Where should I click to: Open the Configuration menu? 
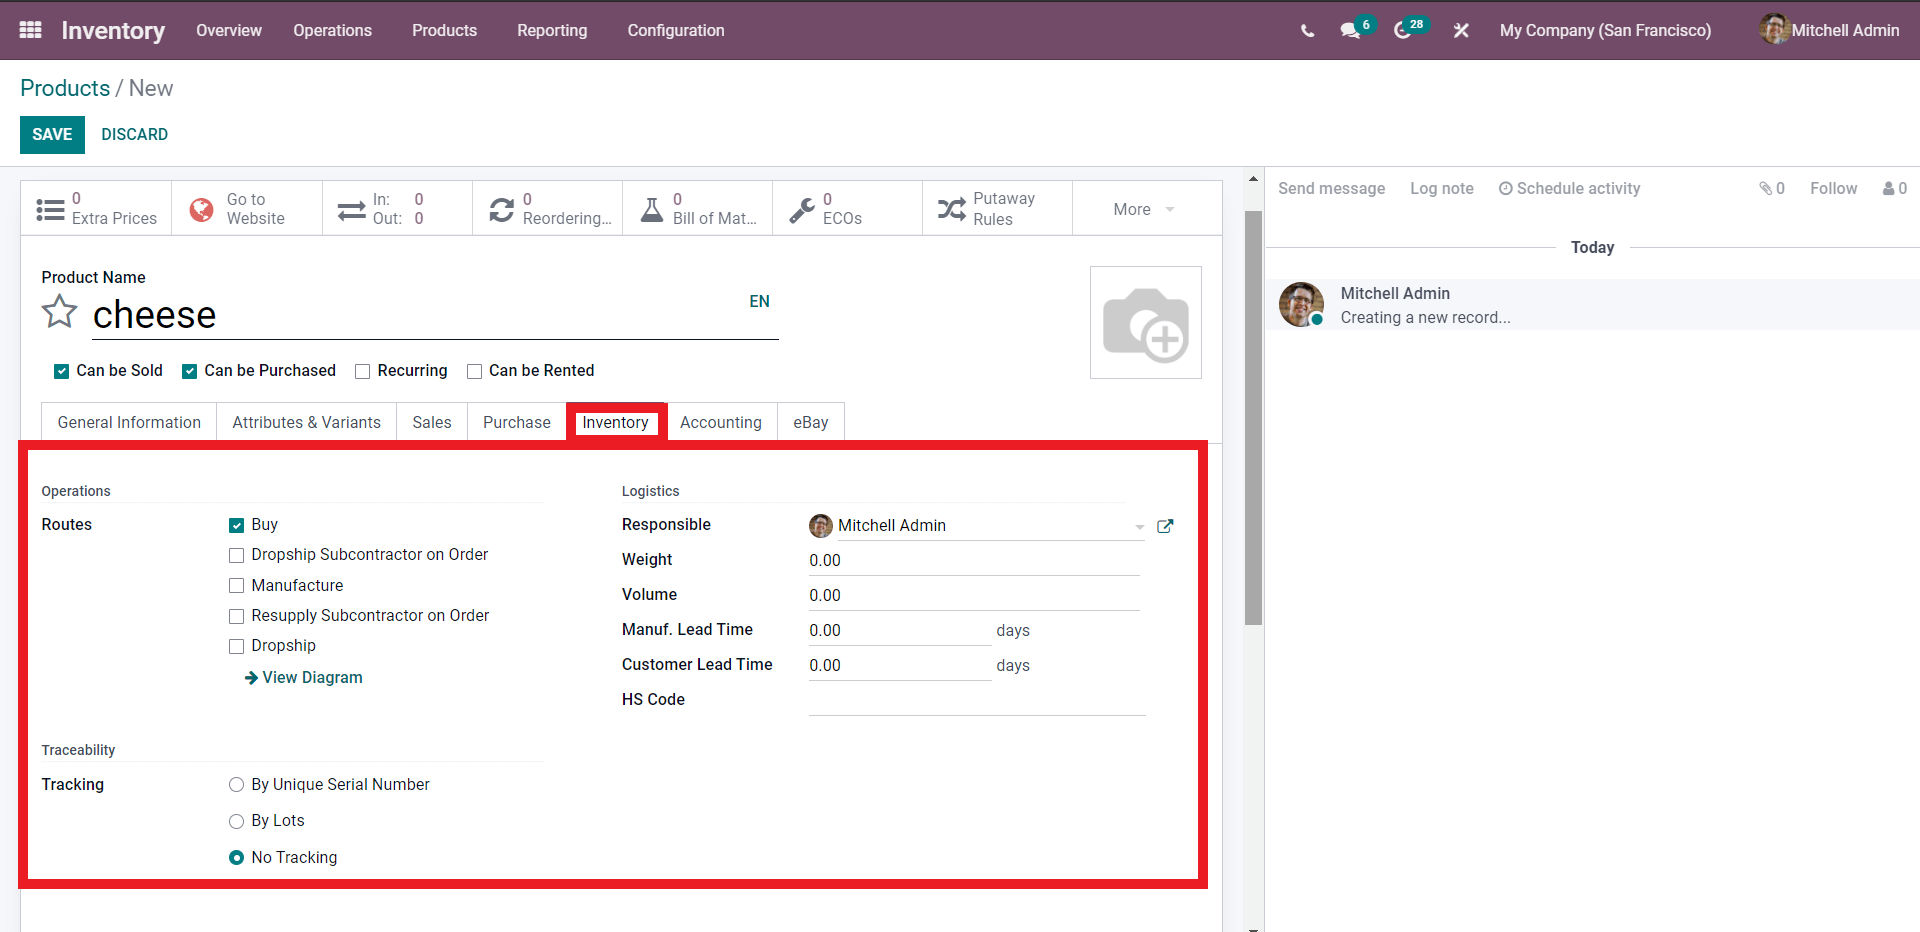tap(675, 31)
